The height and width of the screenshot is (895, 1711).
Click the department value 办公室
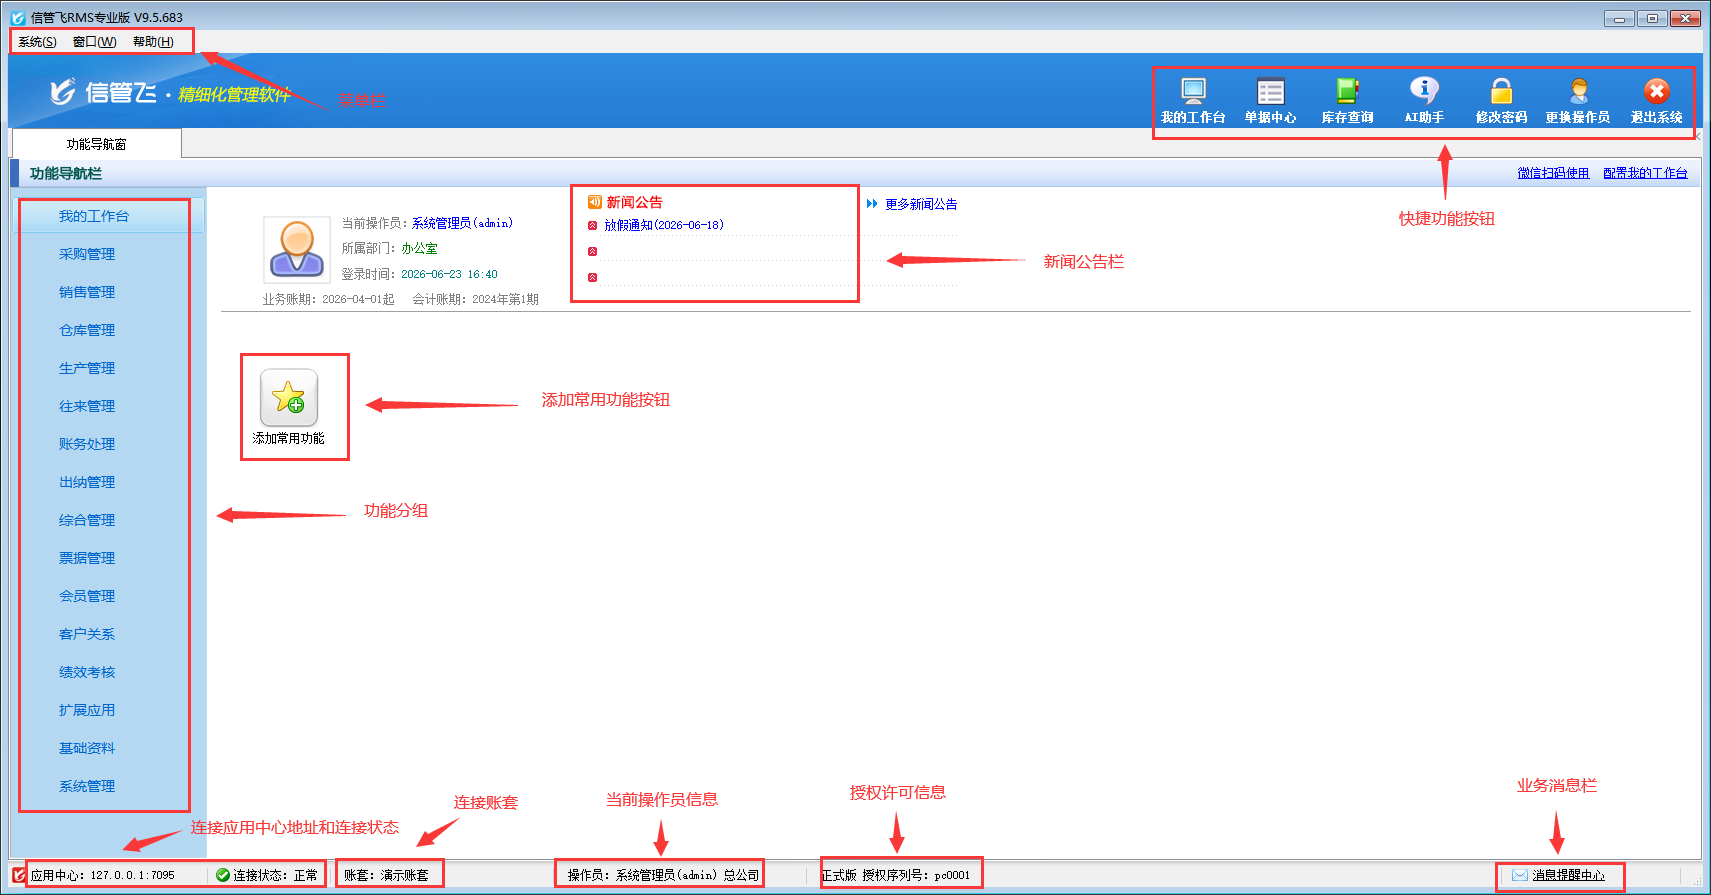click(419, 248)
